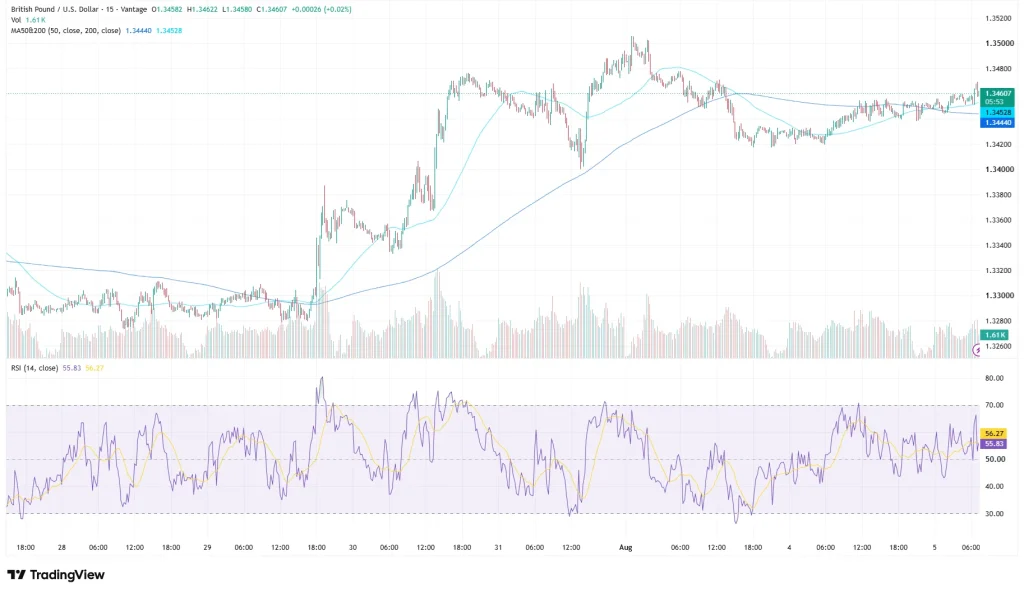Click the 30 date label on time axis

353,547
